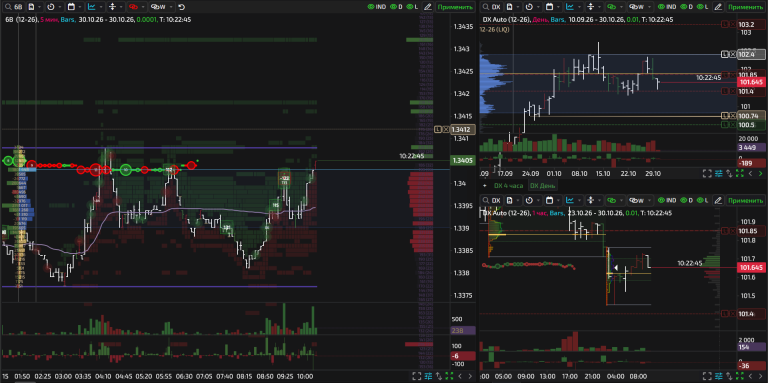Viewport: 768px width, 383px height.
Task: Expand the template dropdown arrow in 6B chart
Action: coord(40,7)
